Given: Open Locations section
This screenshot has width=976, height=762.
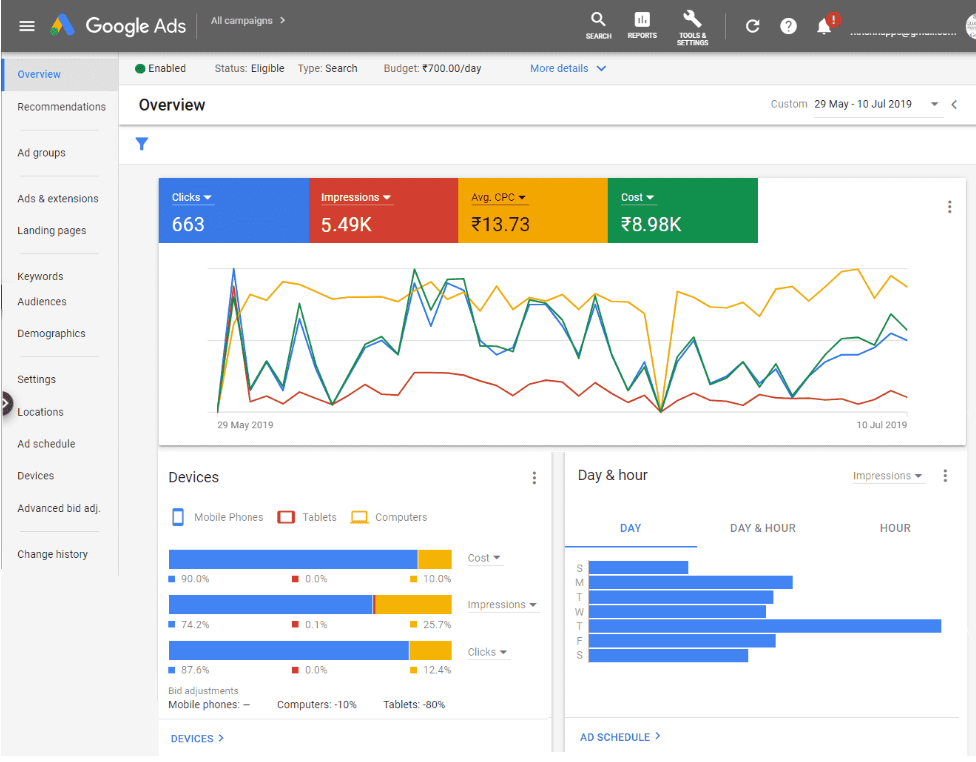Looking at the screenshot, I should click(40, 412).
